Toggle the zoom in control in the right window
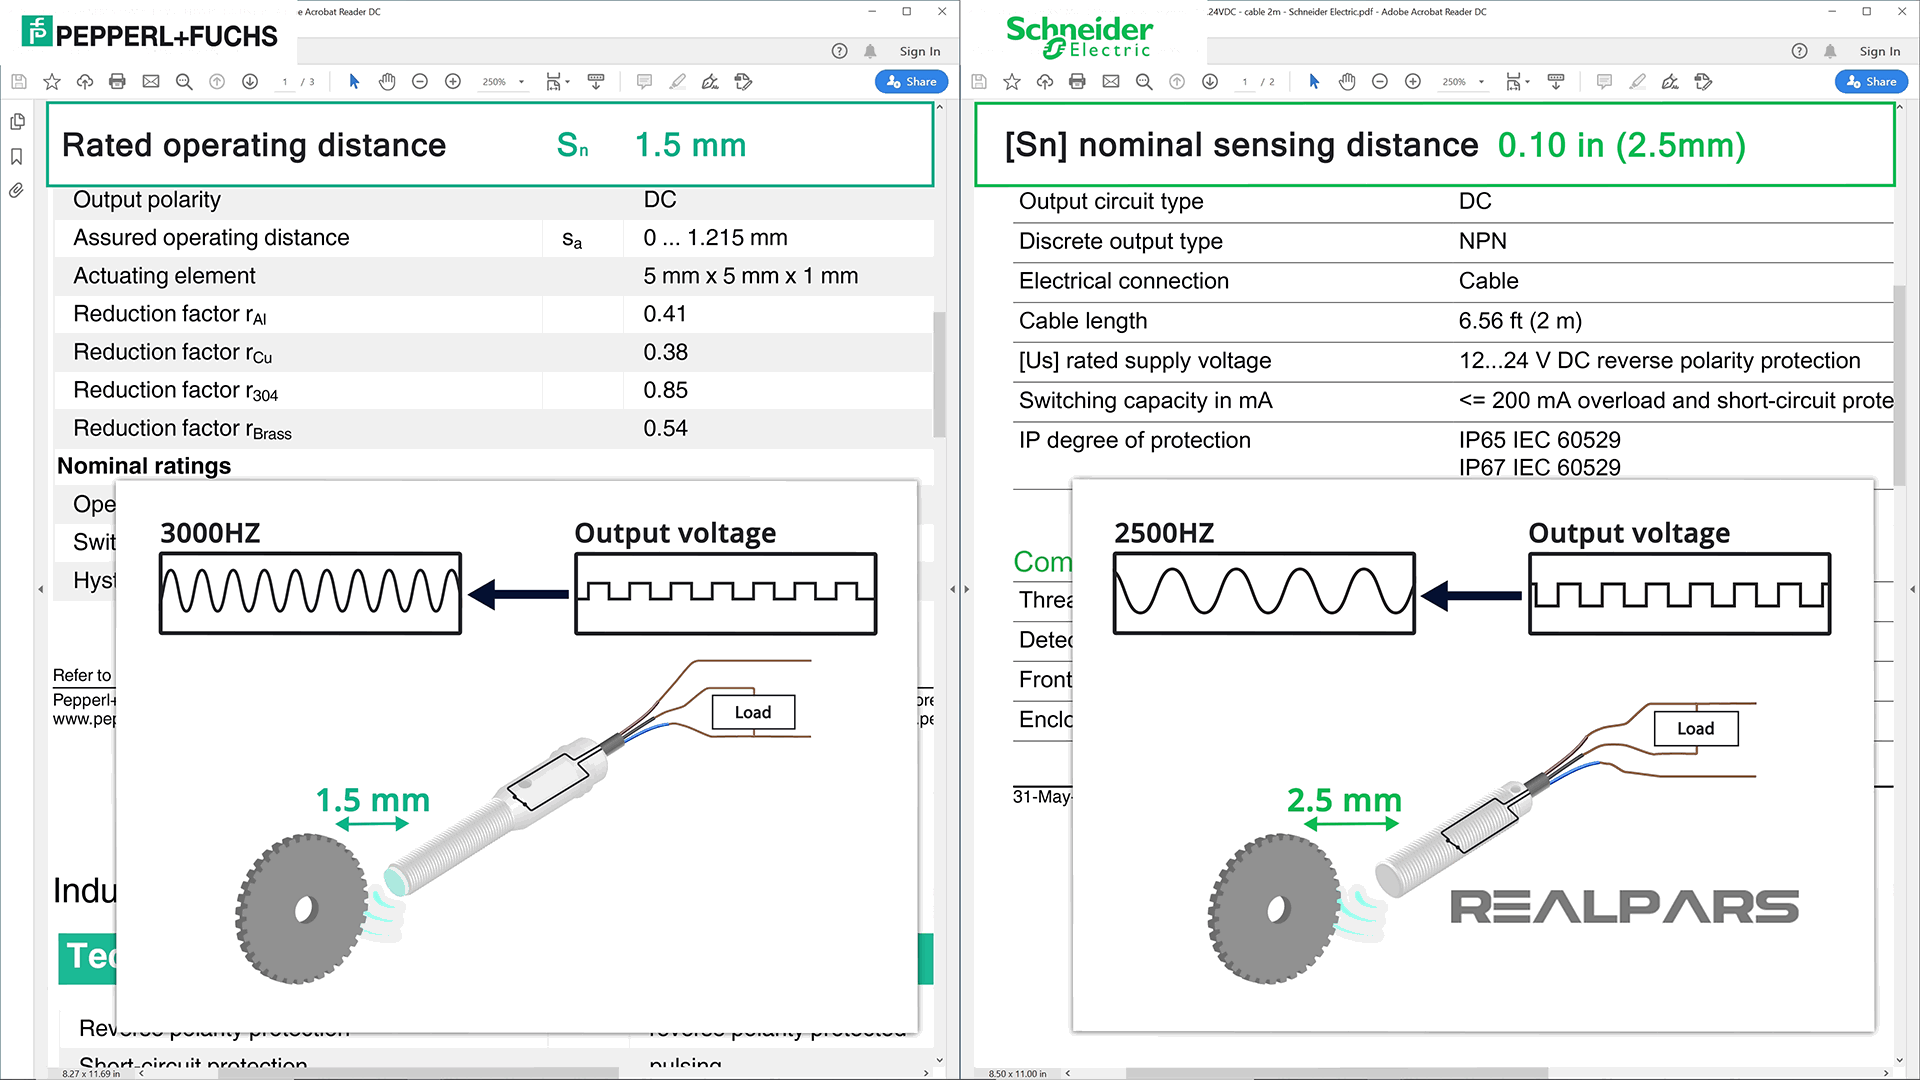 click(1413, 82)
